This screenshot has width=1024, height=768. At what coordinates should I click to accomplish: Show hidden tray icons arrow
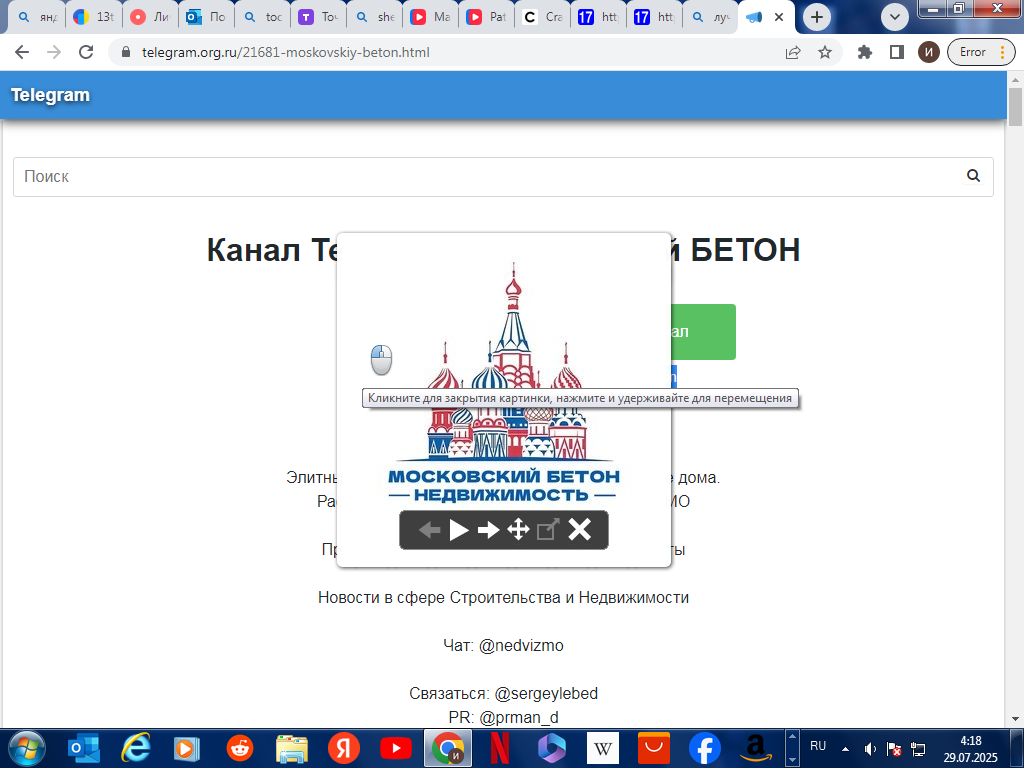pos(845,749)
